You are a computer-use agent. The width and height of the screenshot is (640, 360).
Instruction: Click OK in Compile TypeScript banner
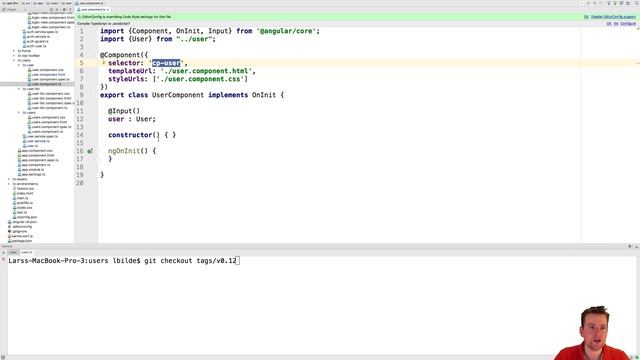coord(609,24)
